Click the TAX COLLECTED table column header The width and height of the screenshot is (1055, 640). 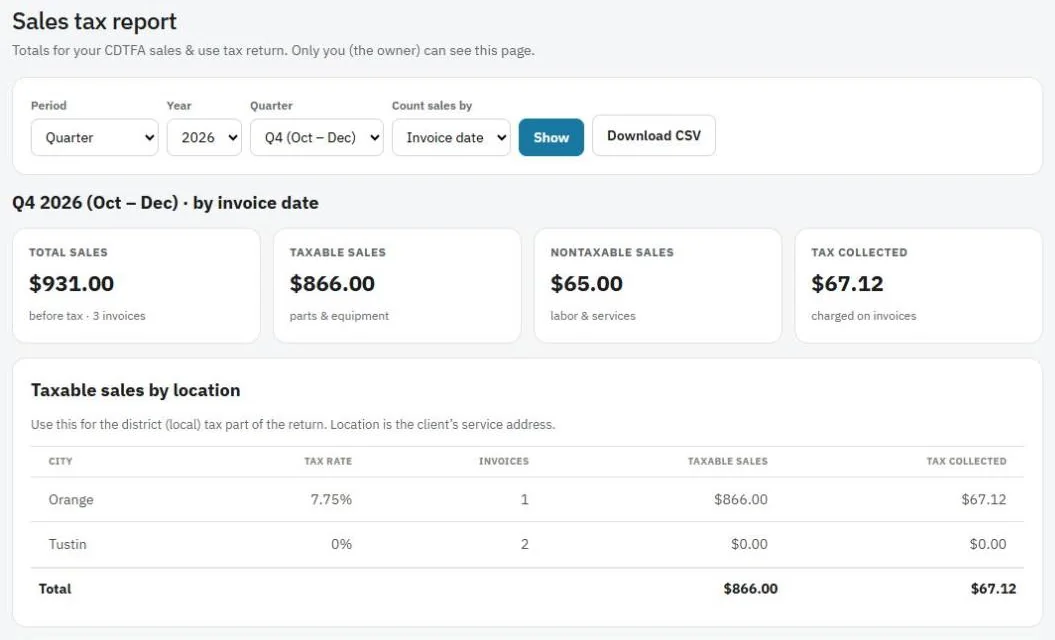(966, 461)
